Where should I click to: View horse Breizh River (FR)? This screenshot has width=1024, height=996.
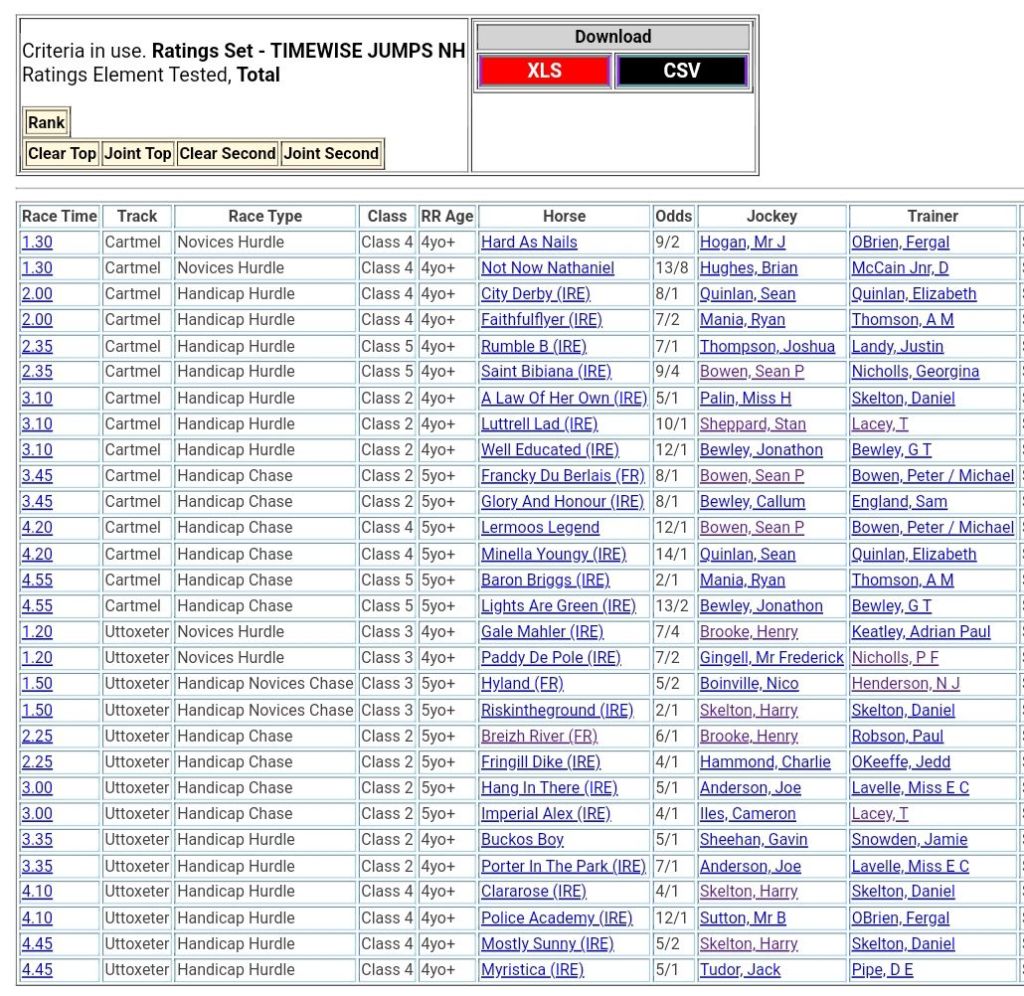[x=539, y=736]
